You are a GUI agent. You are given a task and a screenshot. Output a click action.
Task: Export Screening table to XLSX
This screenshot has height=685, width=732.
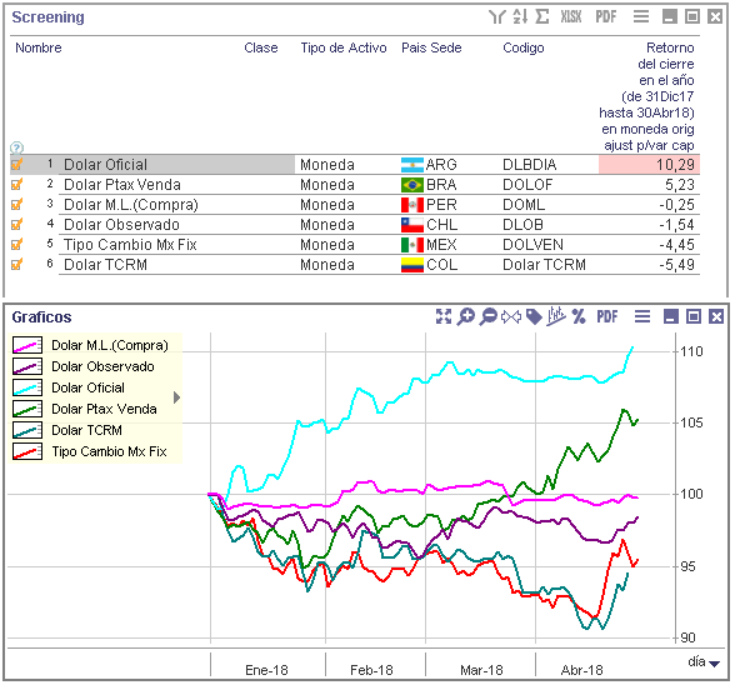point(571,17)
